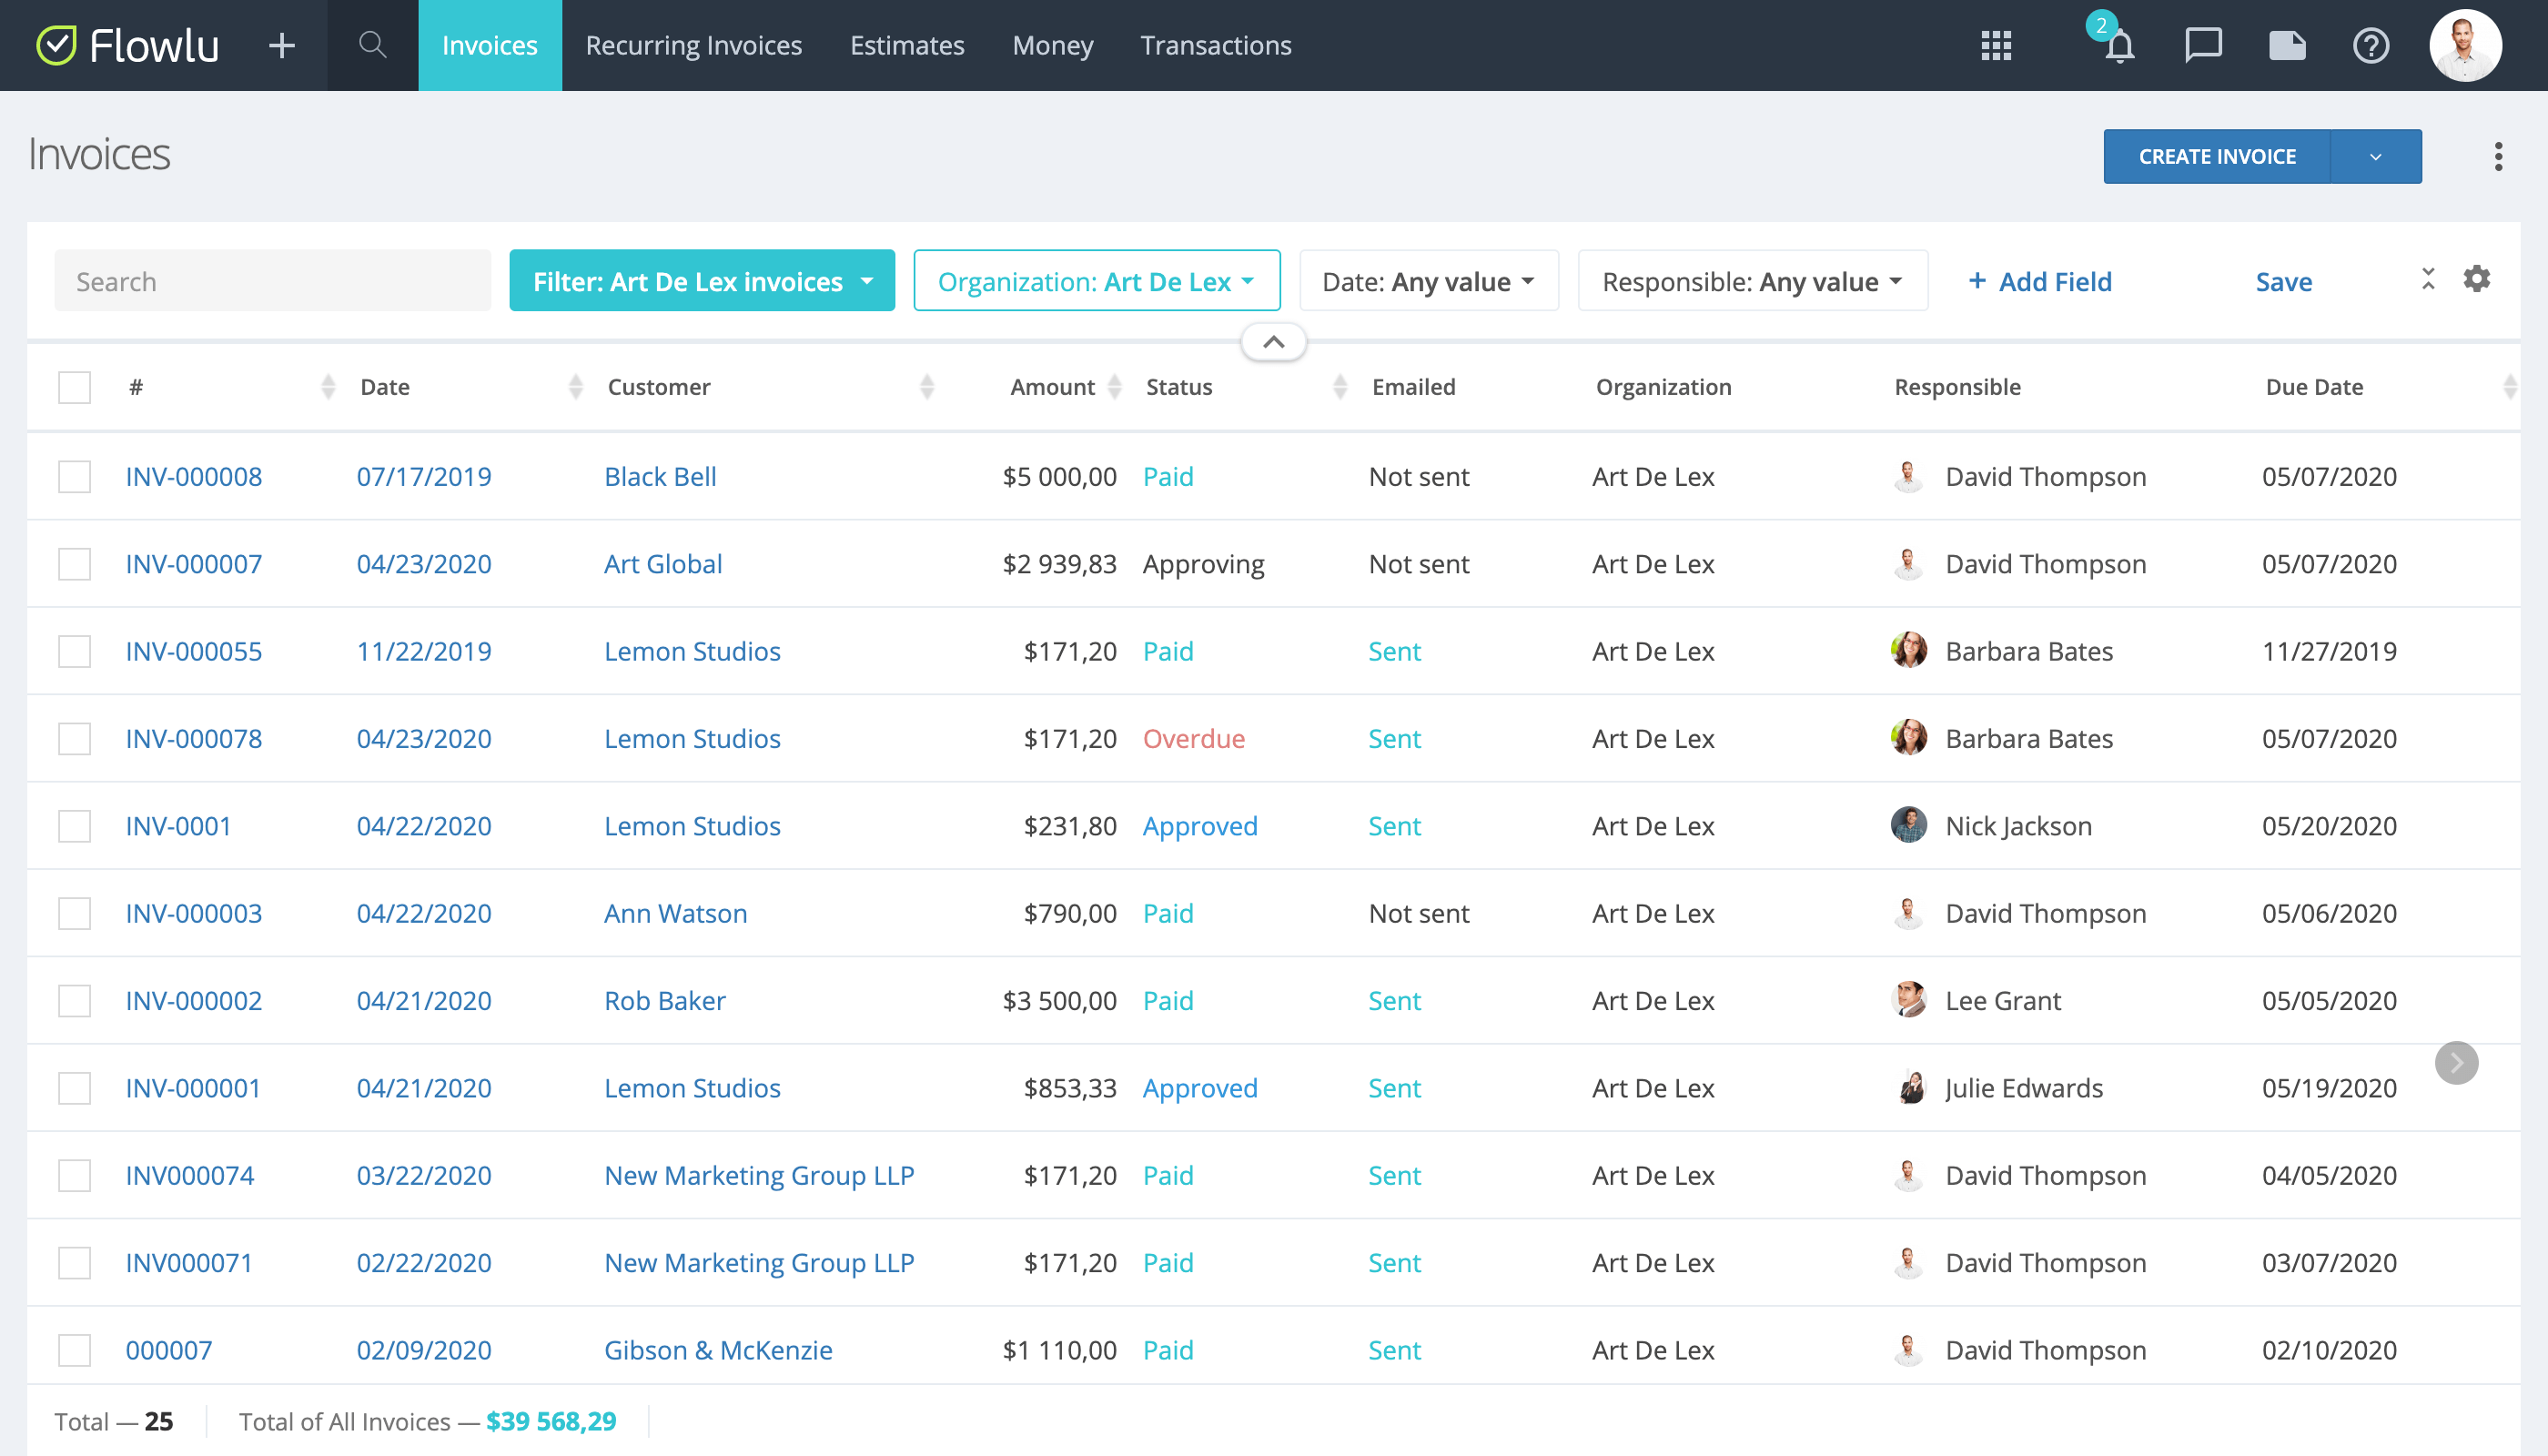Open the Transactions menu item
This screenshot has width=2548, height=1456.
[x=1216, y=45]
